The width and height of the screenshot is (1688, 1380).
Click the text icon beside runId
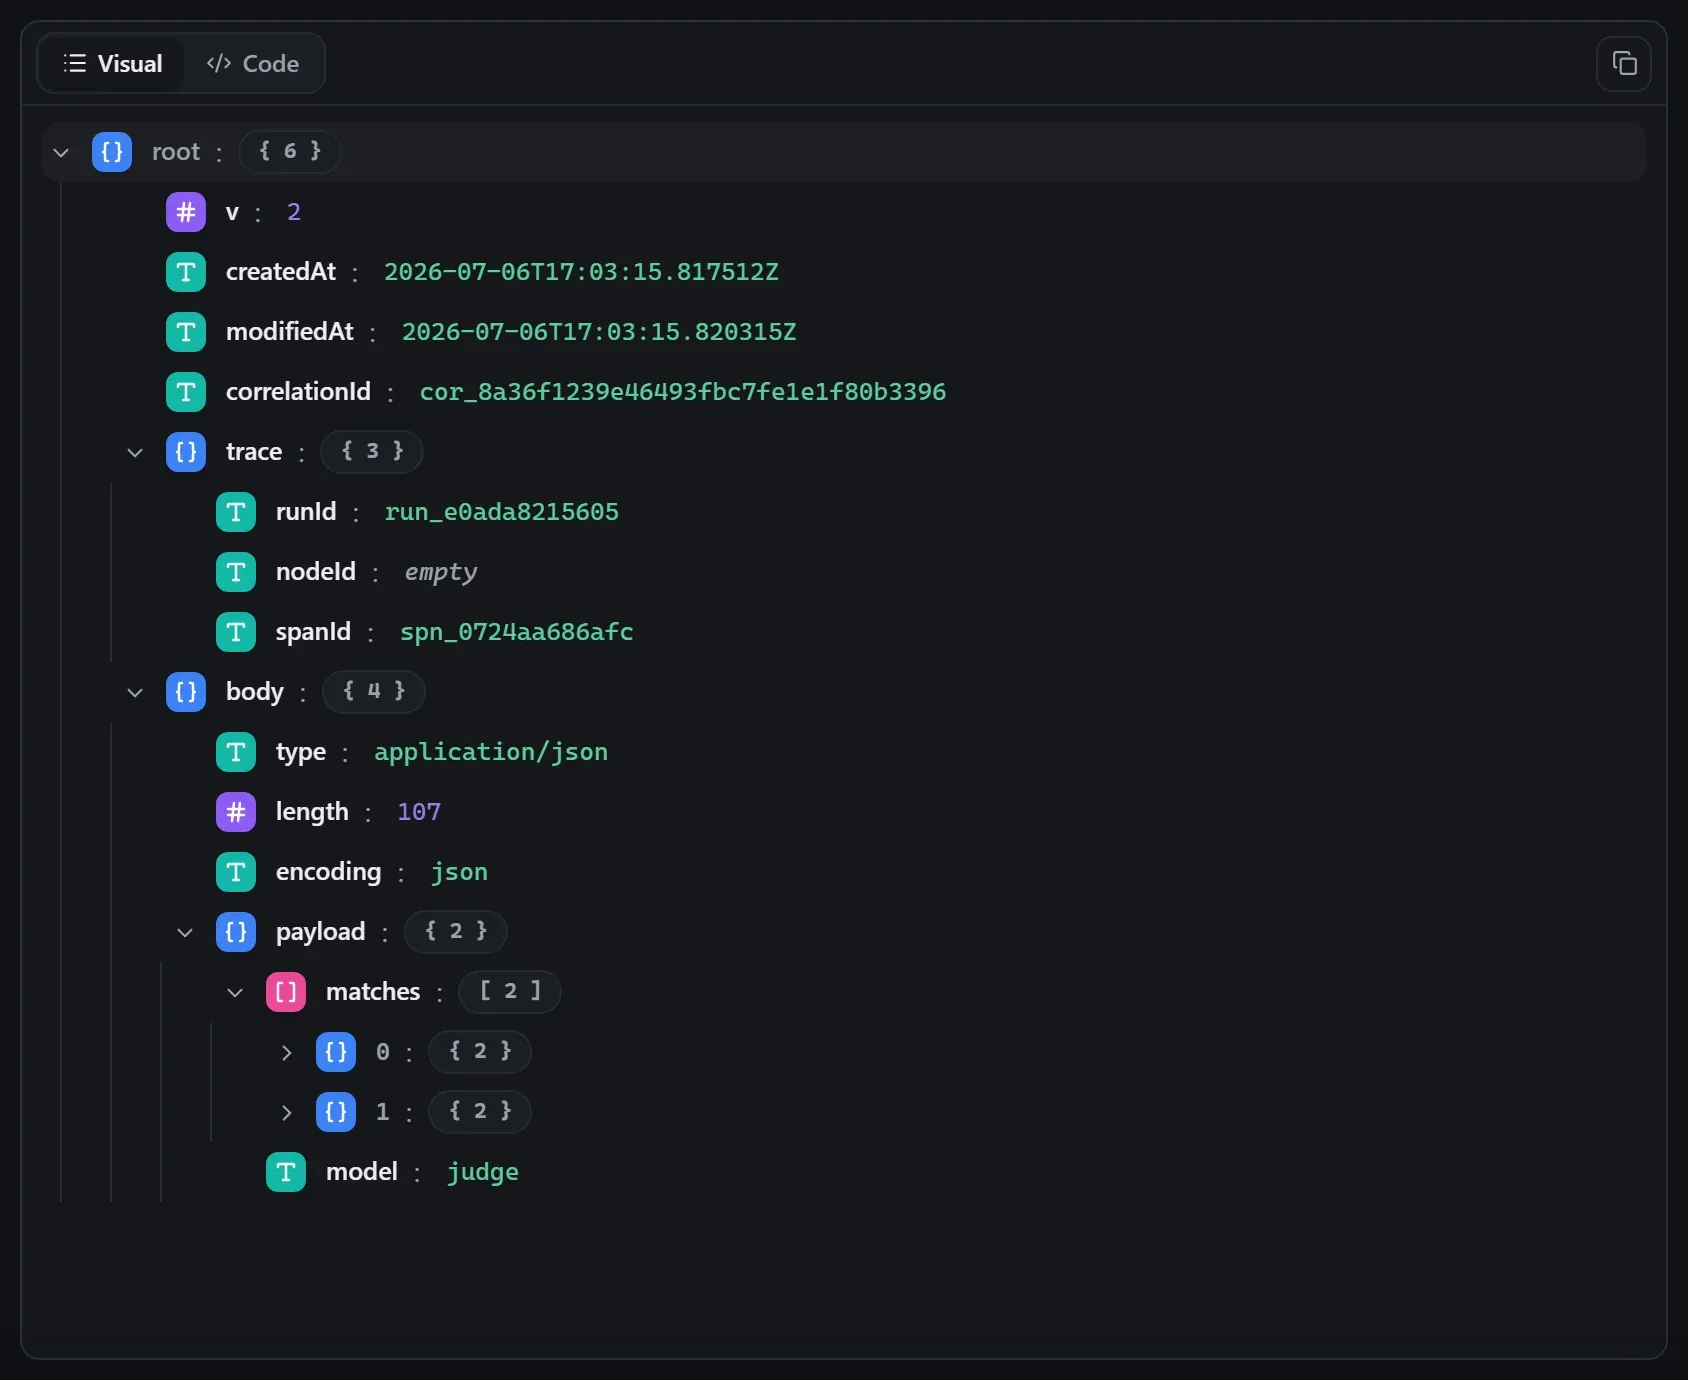(236, 512)
